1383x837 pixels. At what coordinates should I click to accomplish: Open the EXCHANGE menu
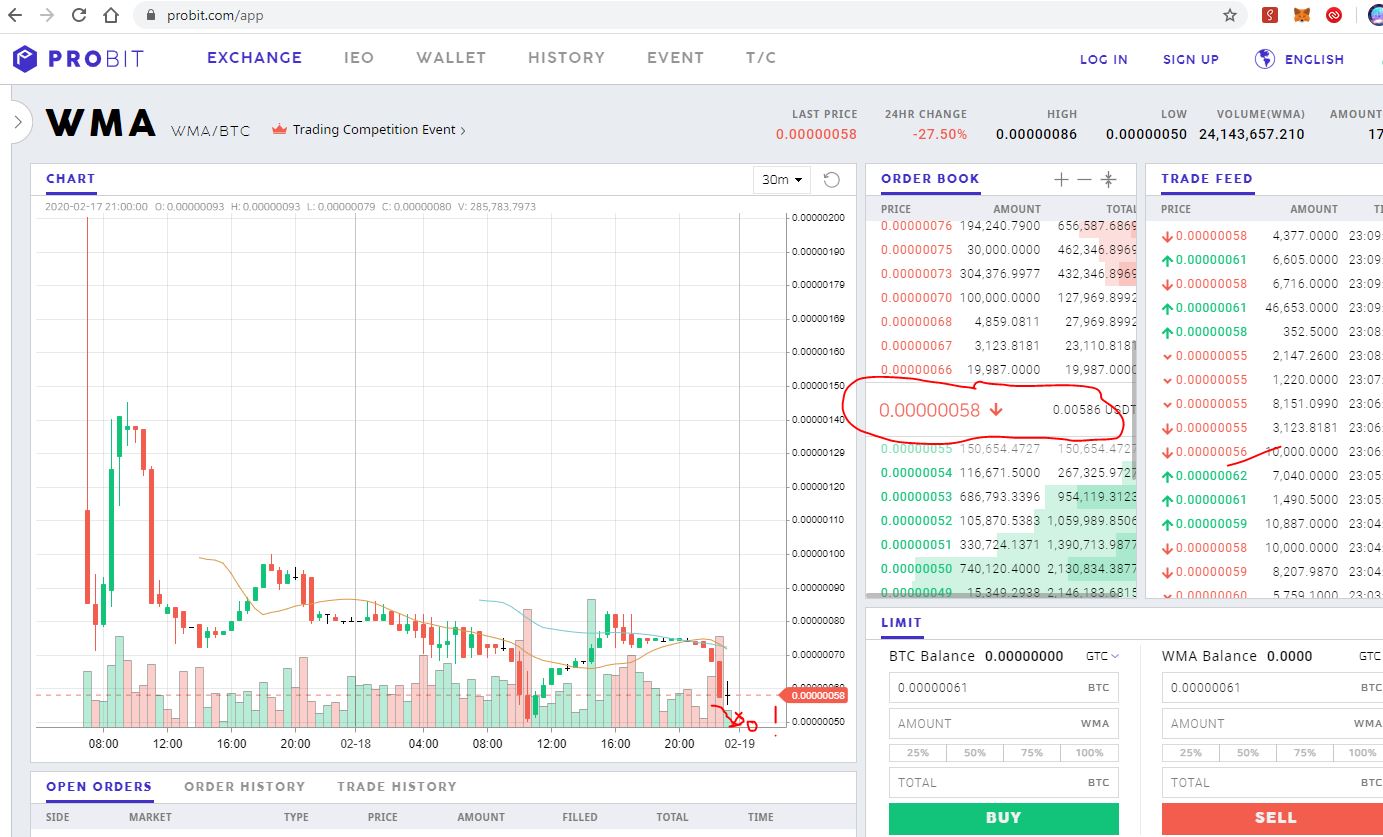(x=254, y=58)
